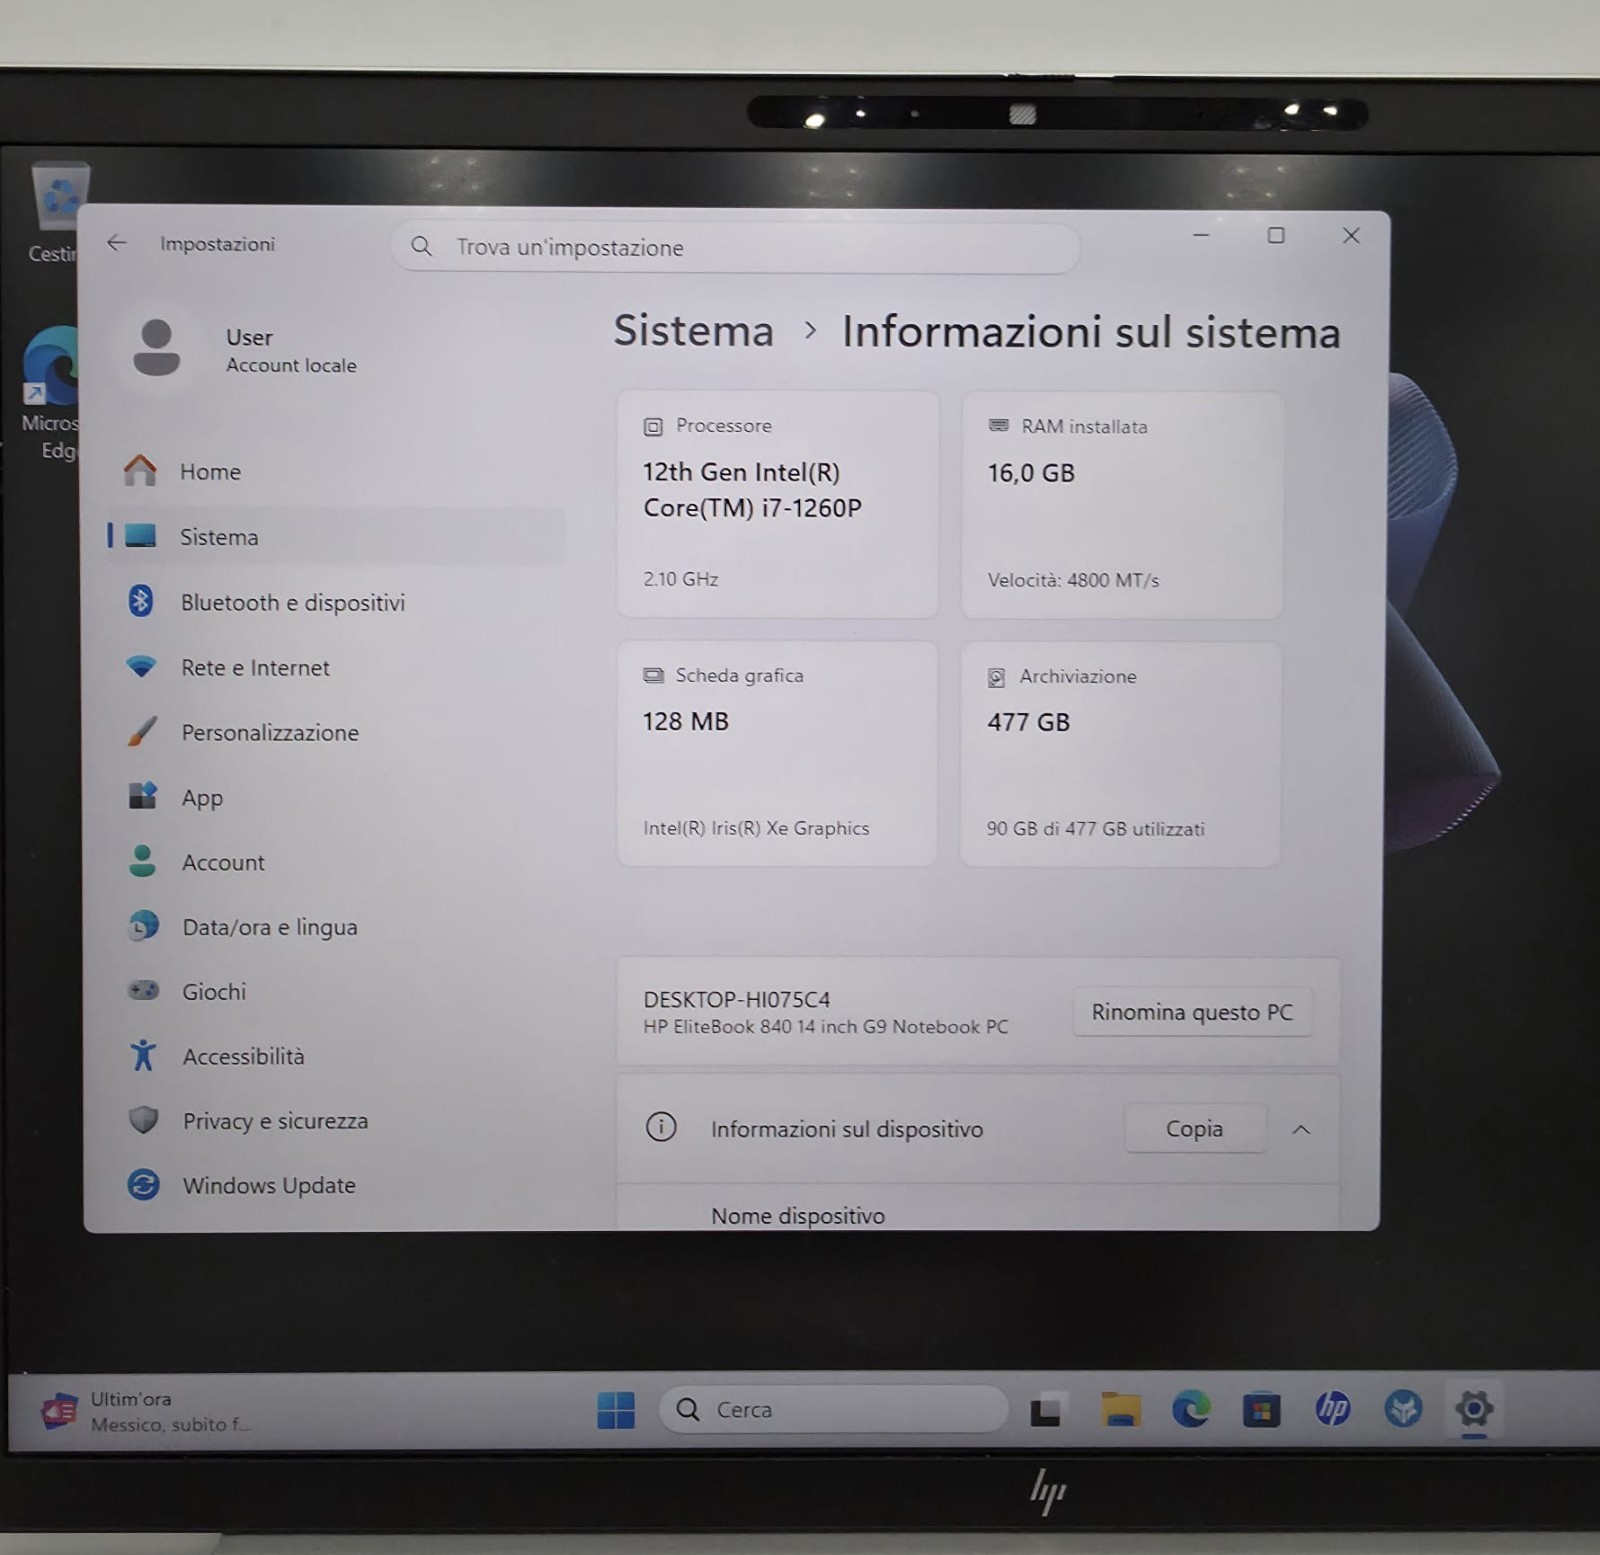Click the Trova un'impostazione search field
This screenshot has height=1555, width=1600.
[x=736, y=247]
